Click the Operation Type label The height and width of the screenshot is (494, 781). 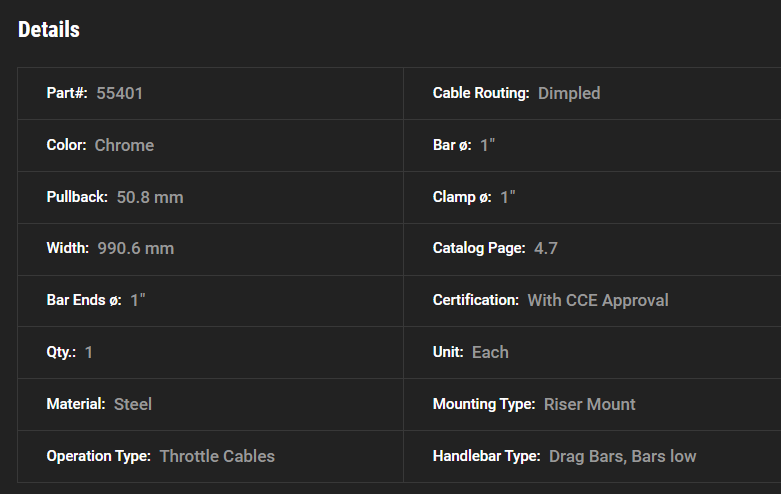[98, 456]
